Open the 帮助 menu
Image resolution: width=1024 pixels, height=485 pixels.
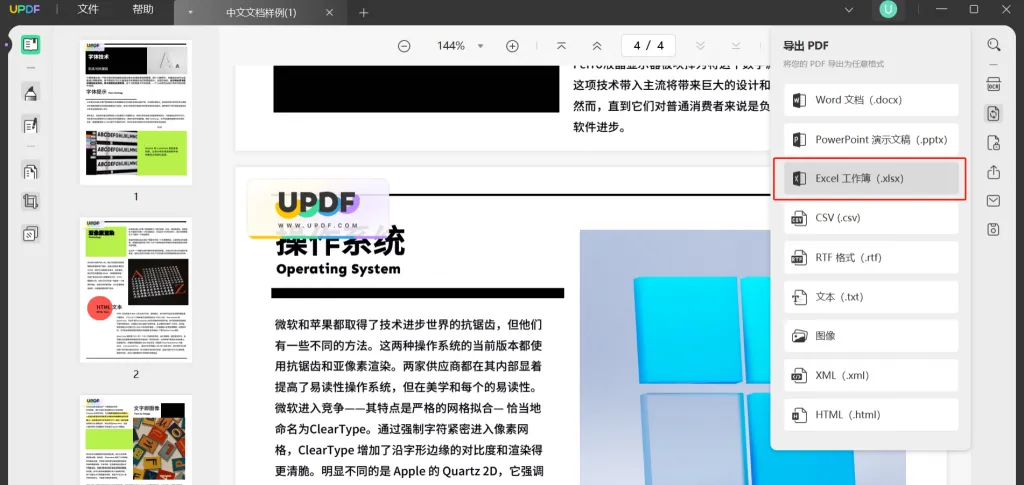143,10
